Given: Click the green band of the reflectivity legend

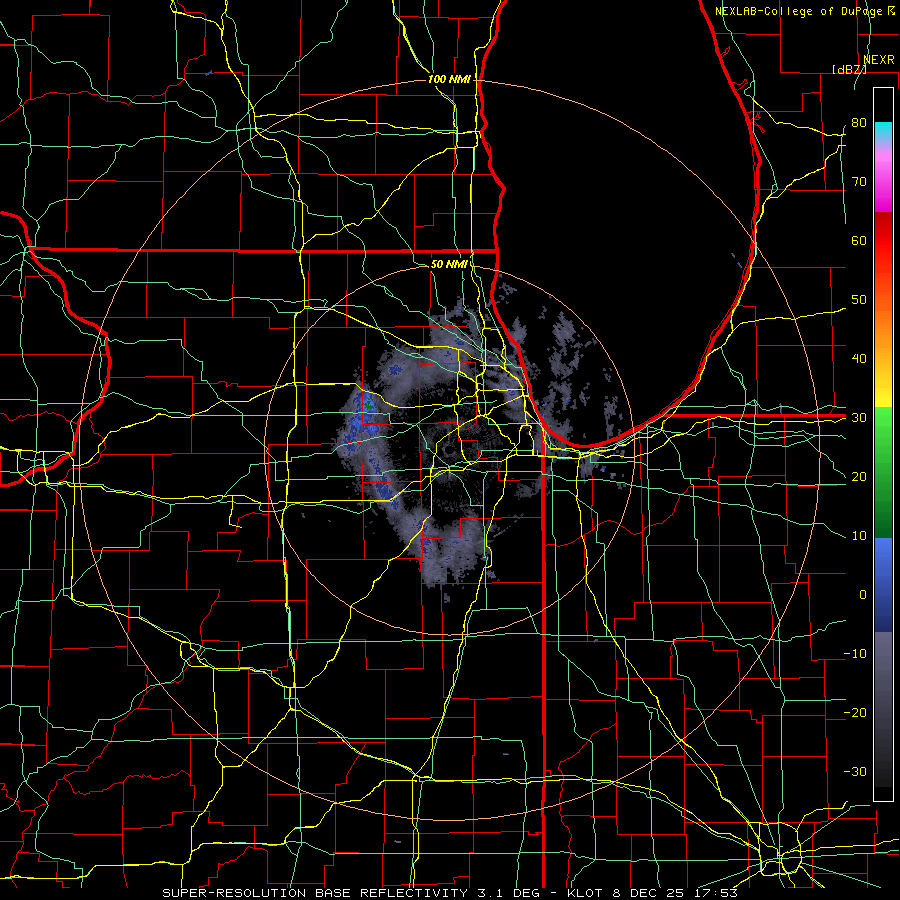Looking at the screenshot, I should [x=883, y=472].
